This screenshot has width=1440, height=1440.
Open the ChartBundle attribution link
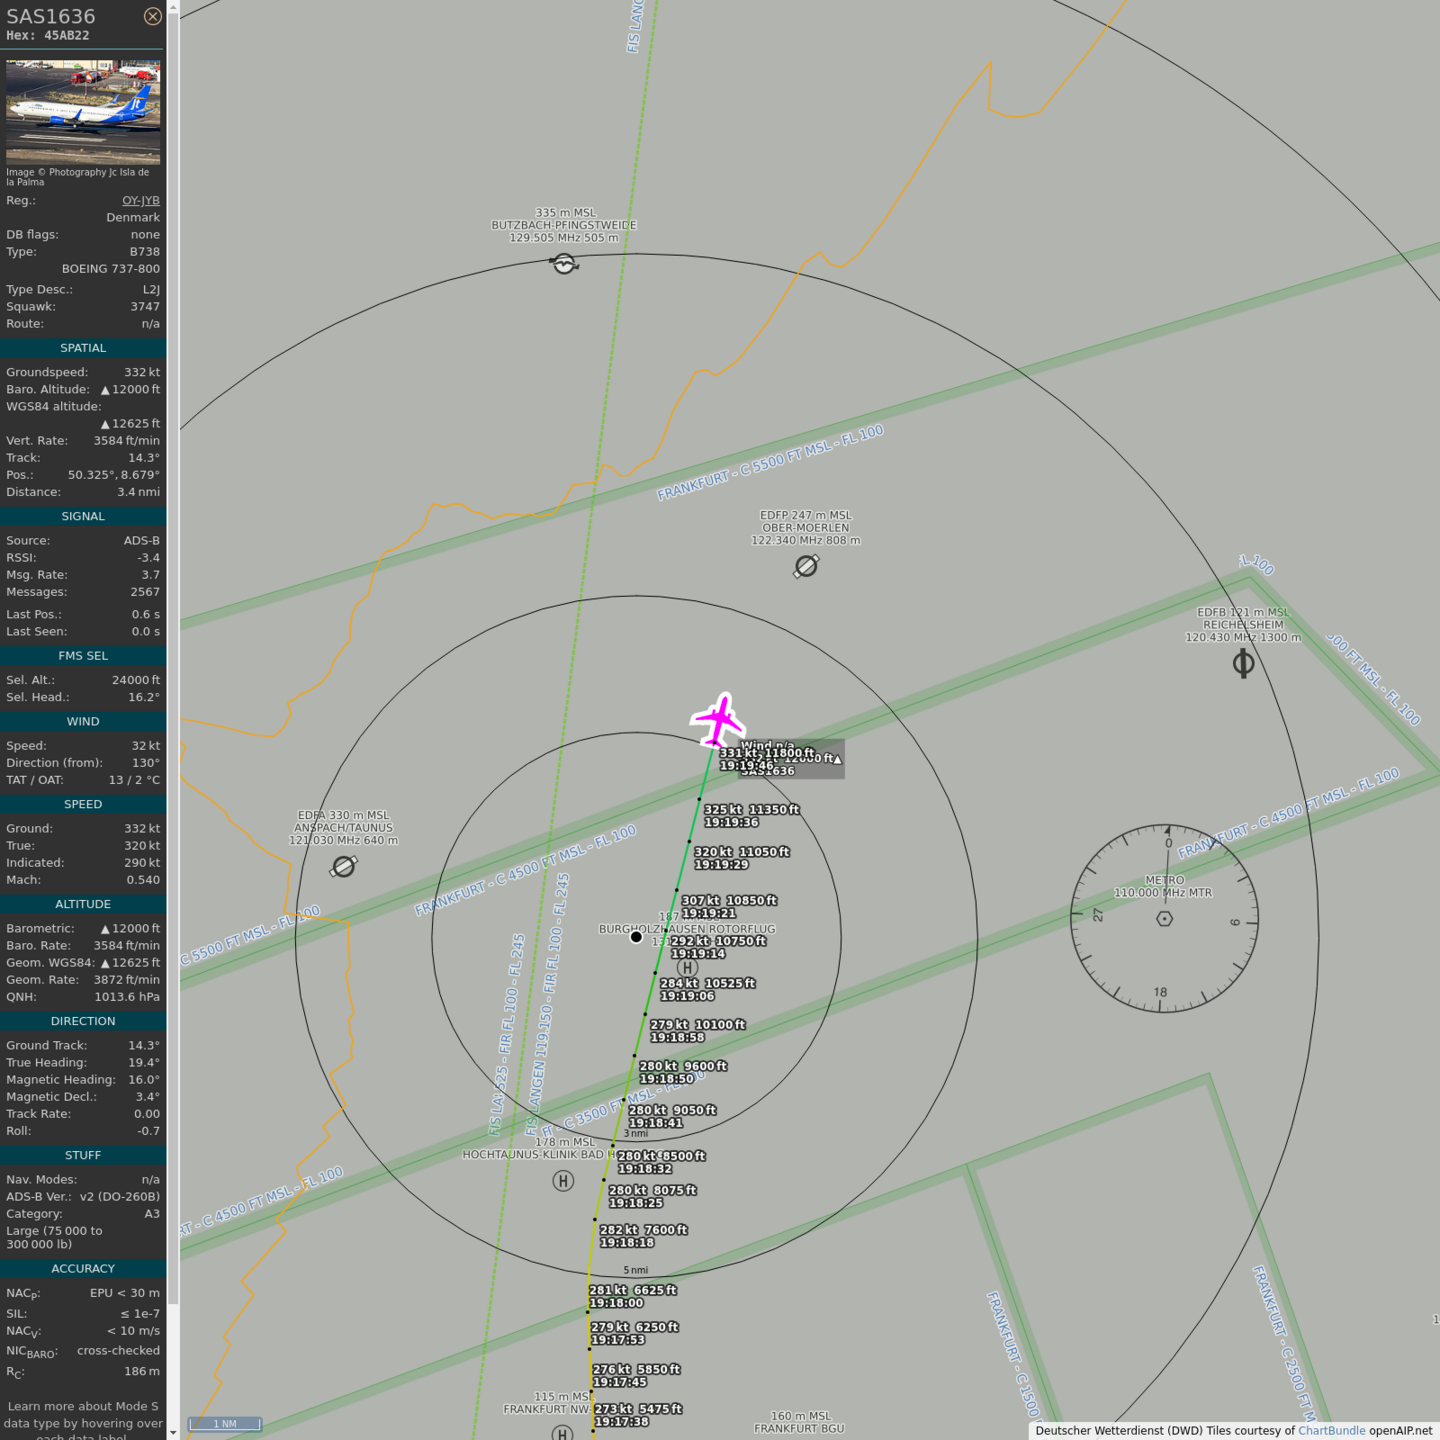[x=1331, y=1430]
